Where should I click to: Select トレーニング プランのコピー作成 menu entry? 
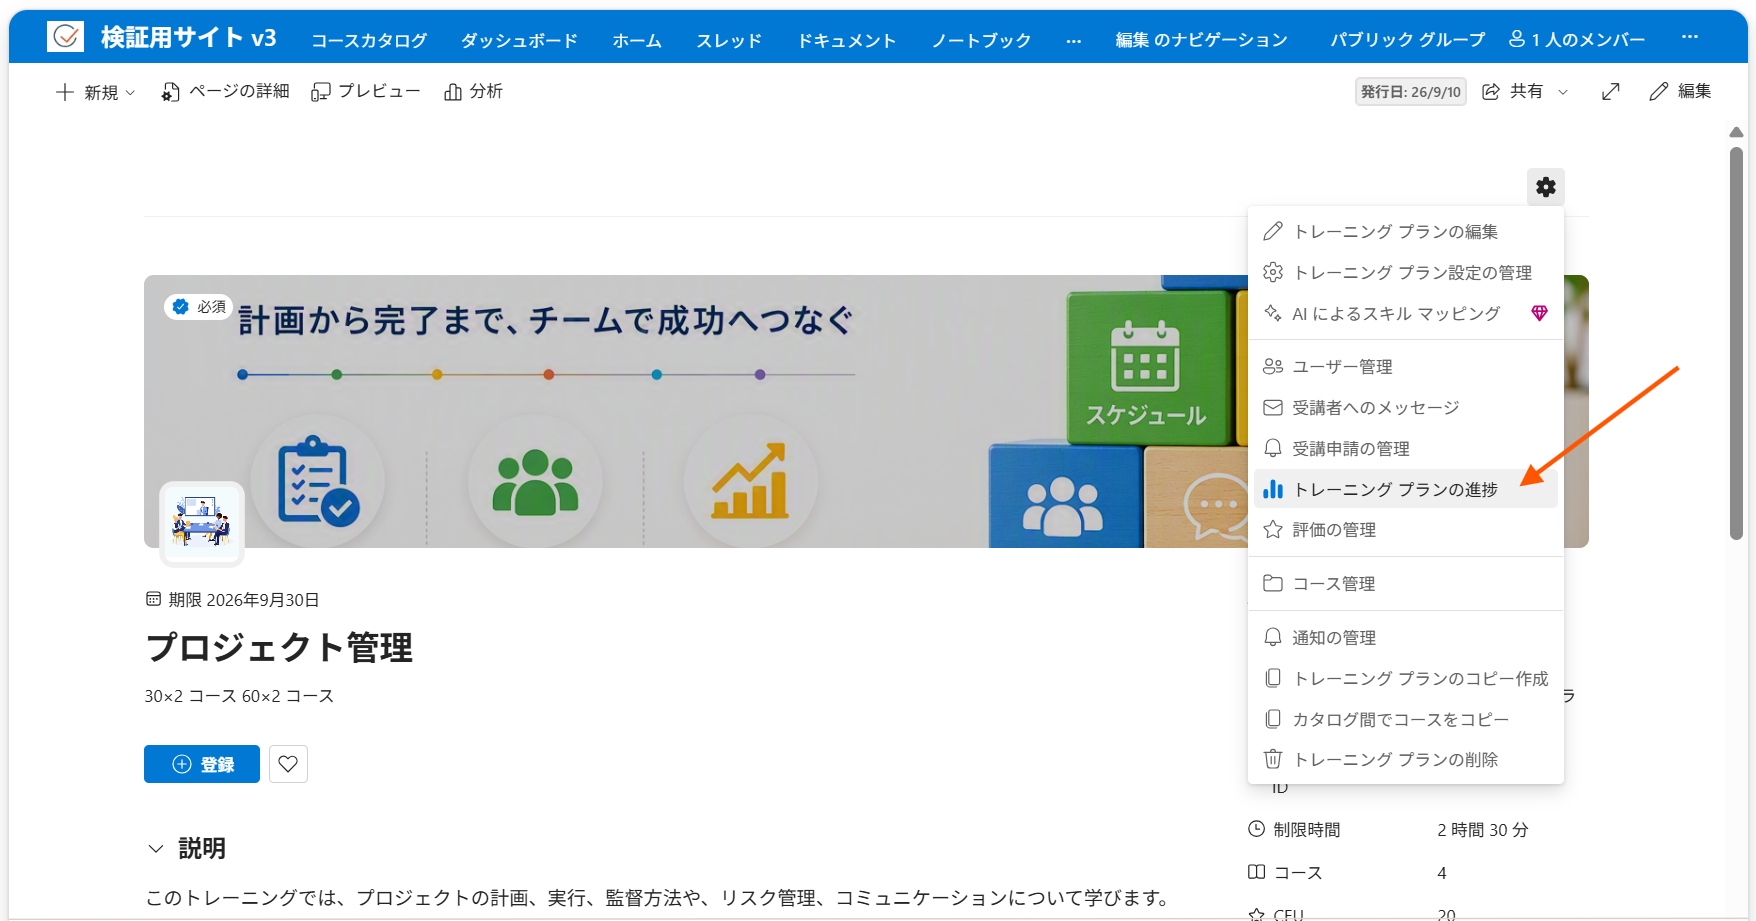[1406, 678]
